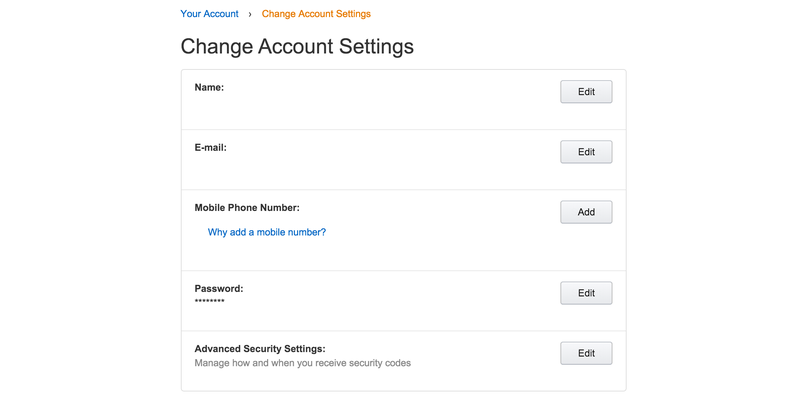Select the E-mail: field label
Viewport: 800px width, 400px height.
[x=210, y=147]
